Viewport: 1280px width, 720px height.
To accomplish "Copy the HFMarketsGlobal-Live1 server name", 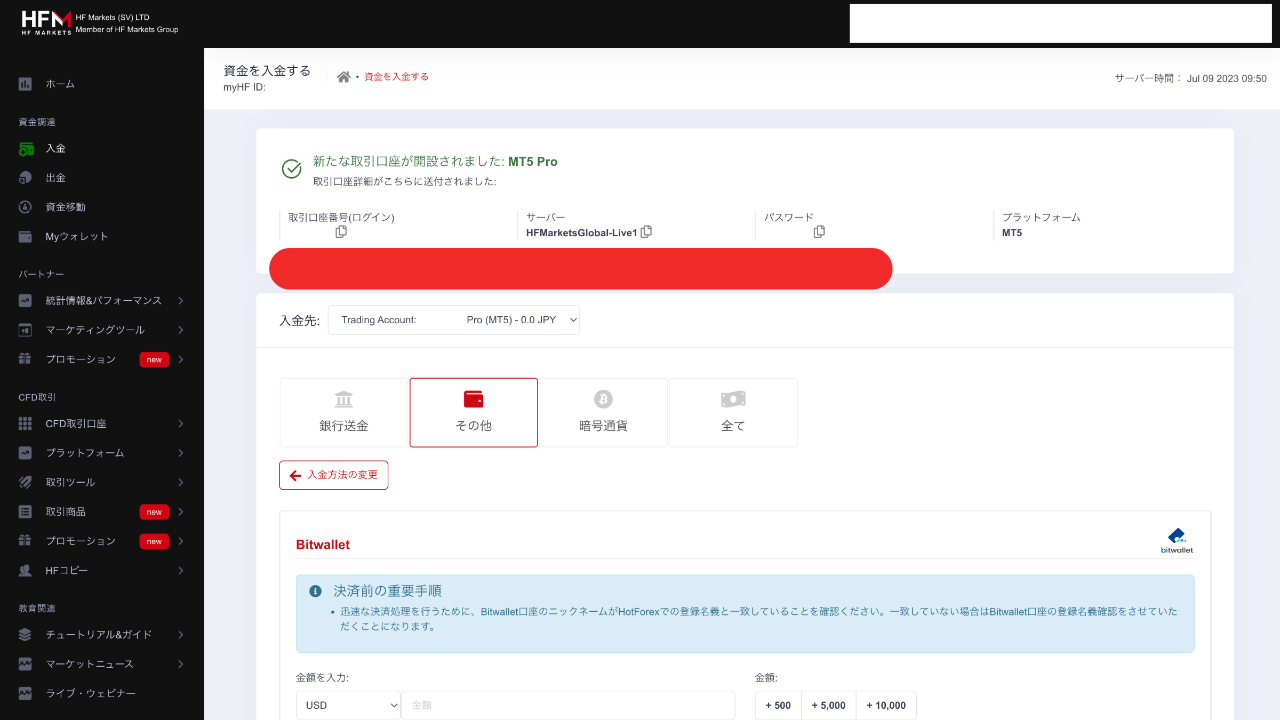I will pos(646,232).
